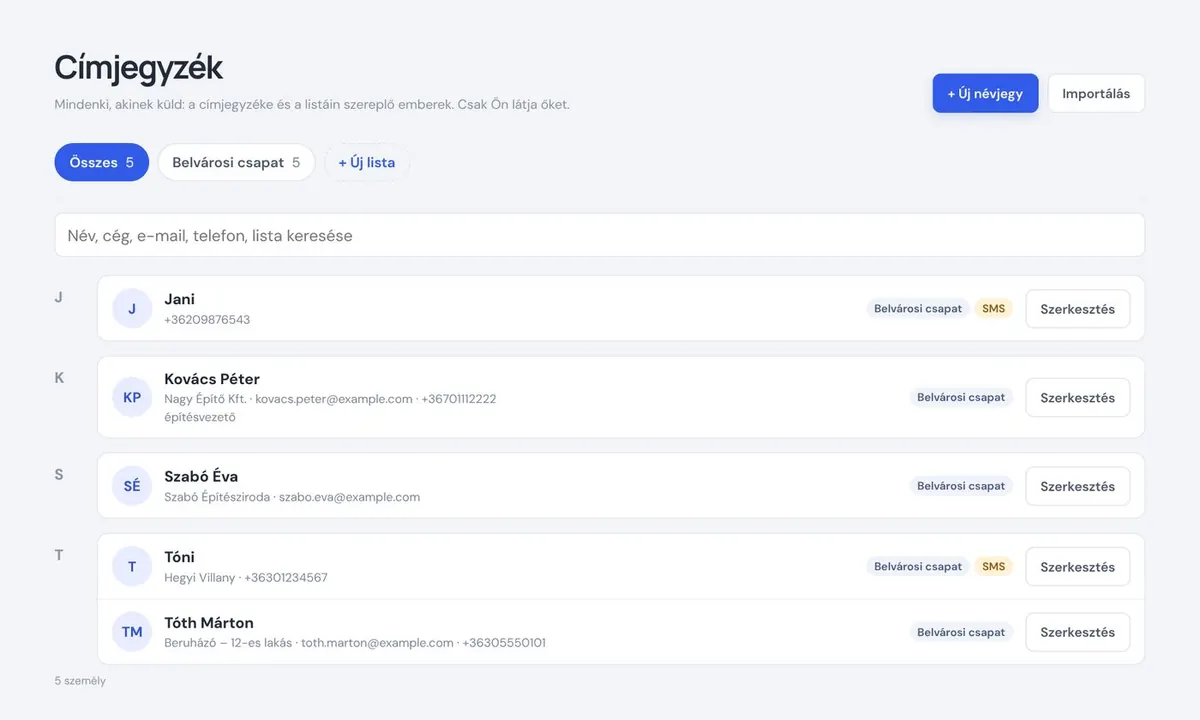Select the Összes list tab
The width and height of the screenshot is (1200, 720).
click(102, 162)
